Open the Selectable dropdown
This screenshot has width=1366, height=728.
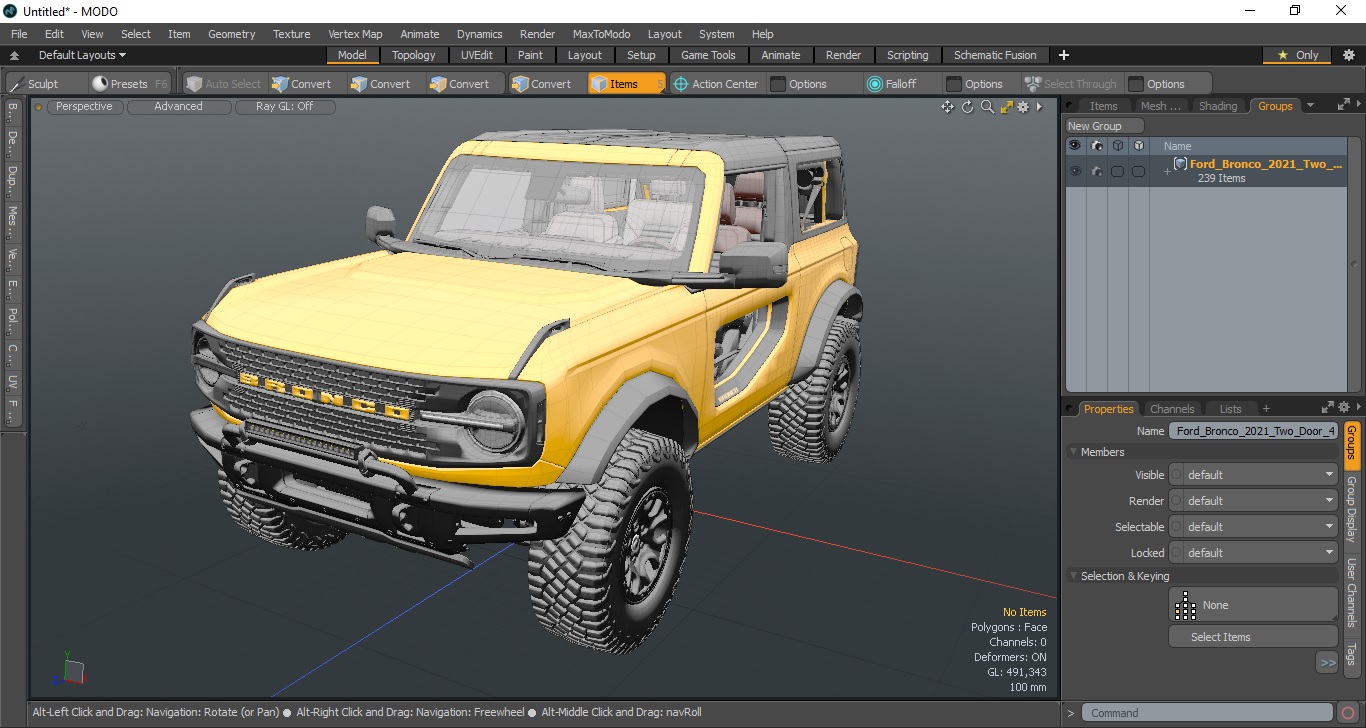click(1253, 527)
